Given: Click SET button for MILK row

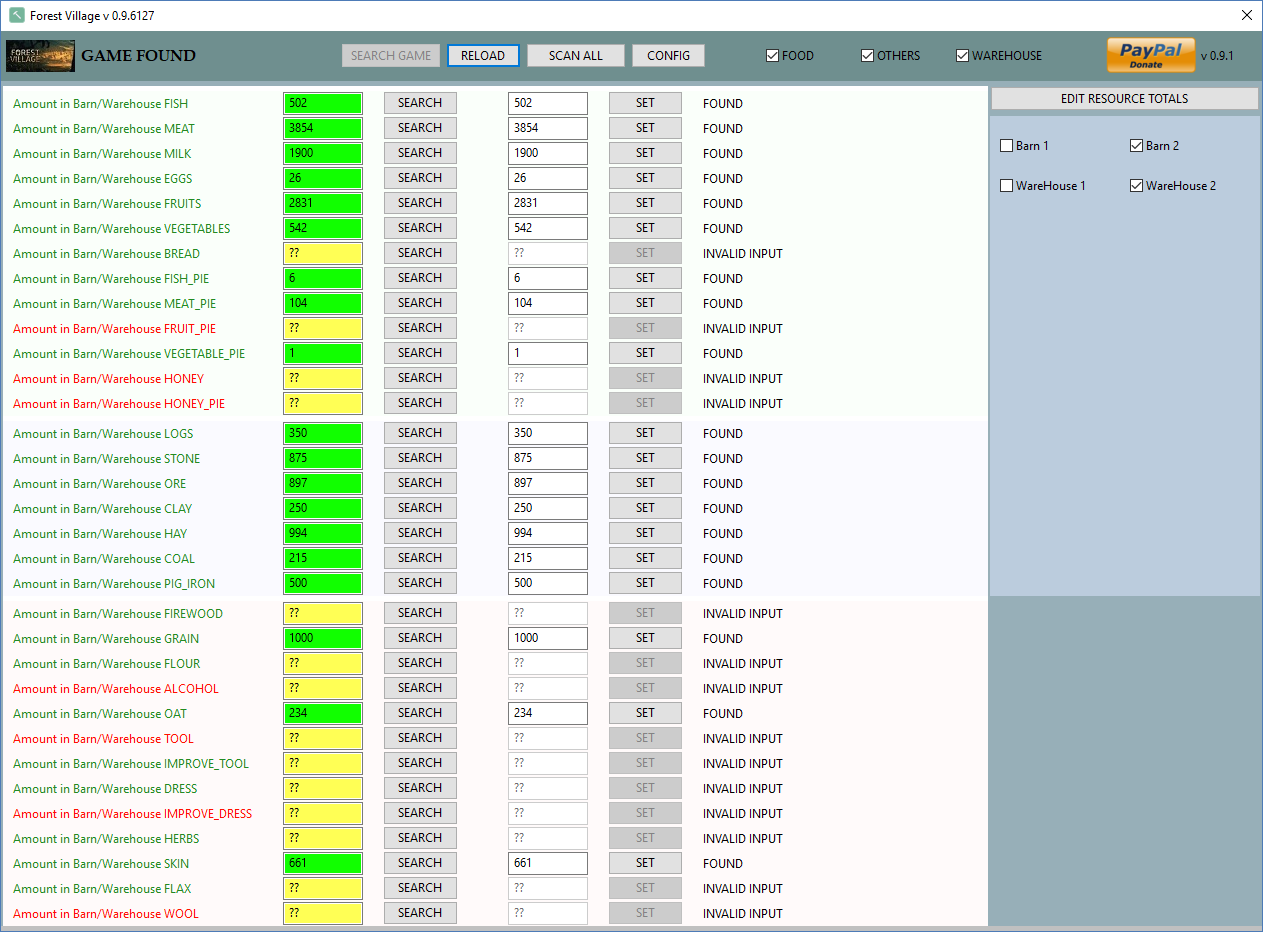Looking at the screenshot, I should [x=645, y=153].
